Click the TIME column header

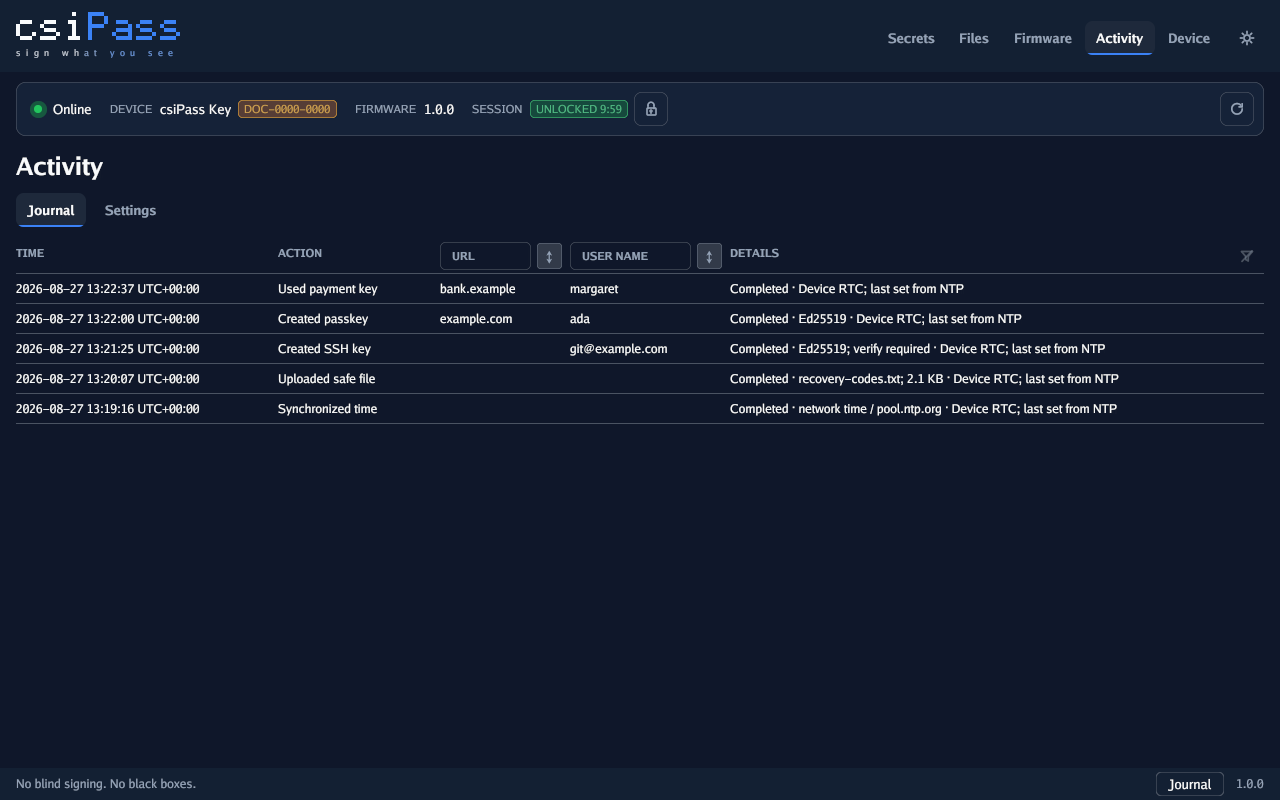pyautogui.click(x=30, y=253)
